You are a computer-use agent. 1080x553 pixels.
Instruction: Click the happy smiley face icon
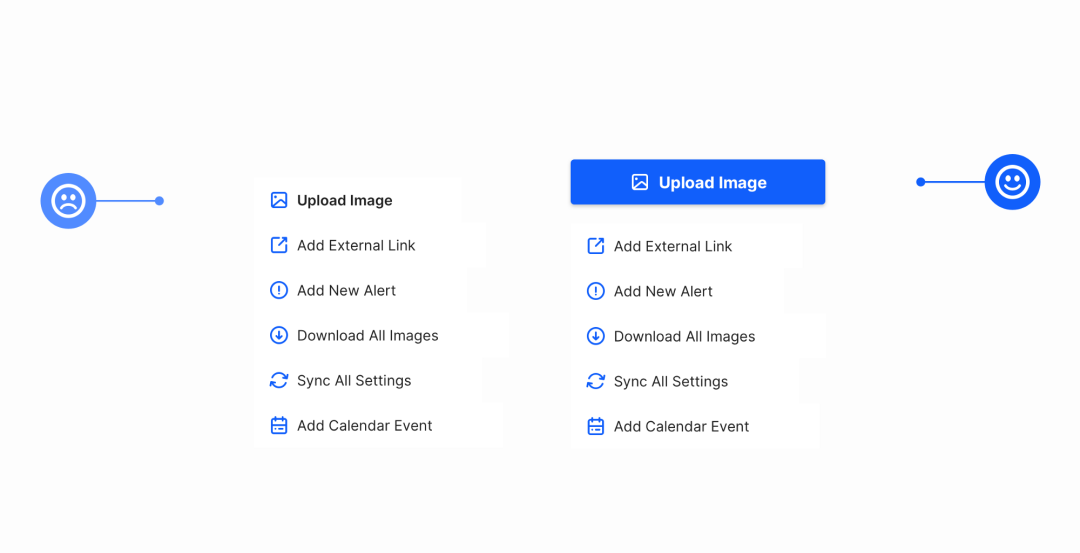(x=1012, y=182)
